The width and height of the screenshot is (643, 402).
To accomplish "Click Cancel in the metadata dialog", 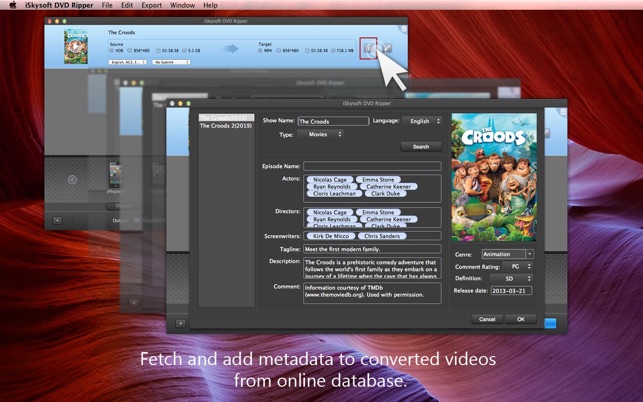I will [x=487, y=319].
